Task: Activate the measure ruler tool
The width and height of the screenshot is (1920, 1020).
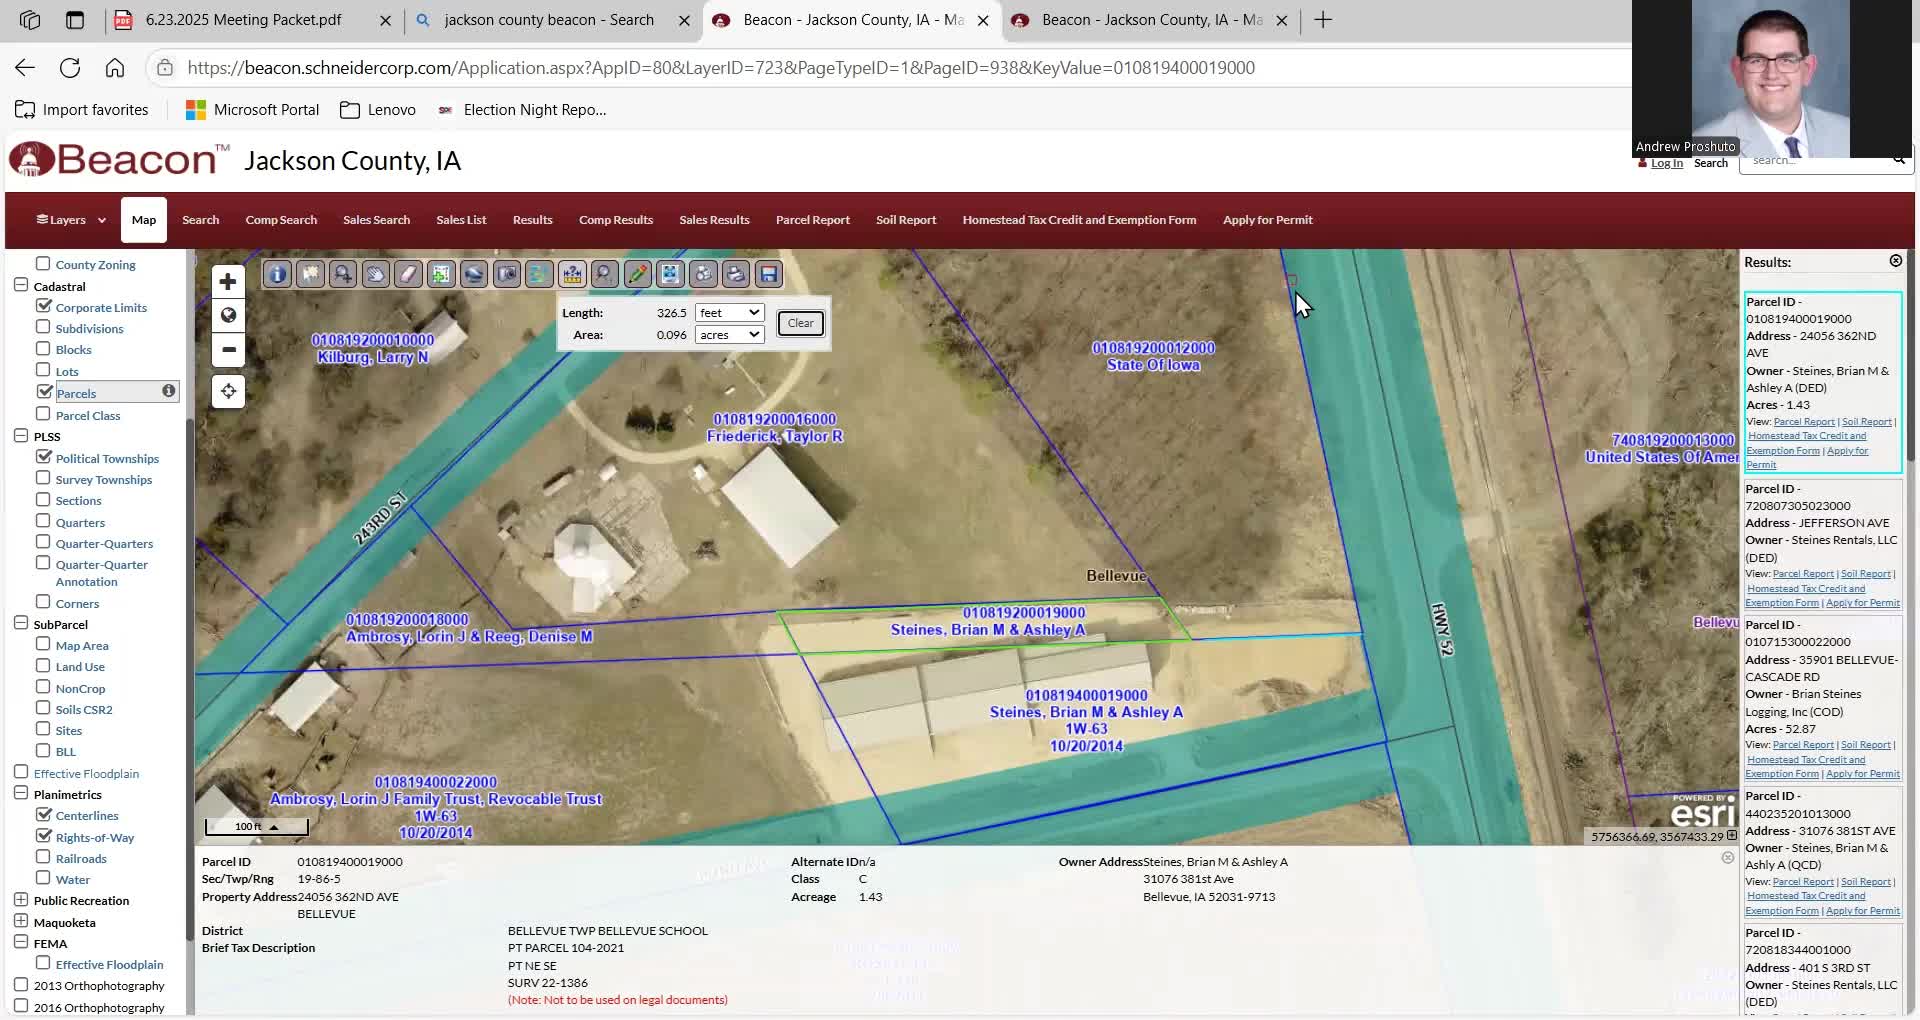Action: pos(572,274)
